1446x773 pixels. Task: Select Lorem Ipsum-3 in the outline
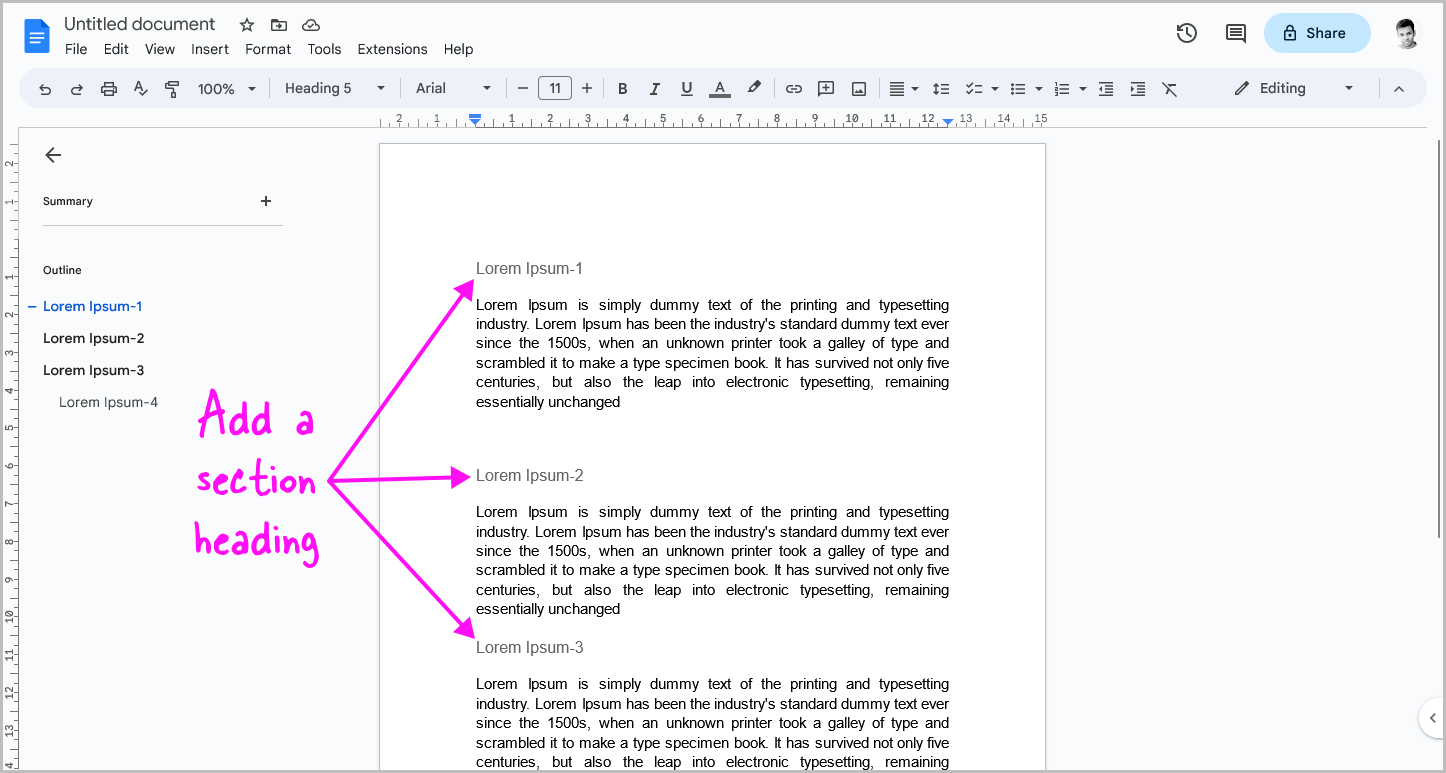click(x=93, y=370)
